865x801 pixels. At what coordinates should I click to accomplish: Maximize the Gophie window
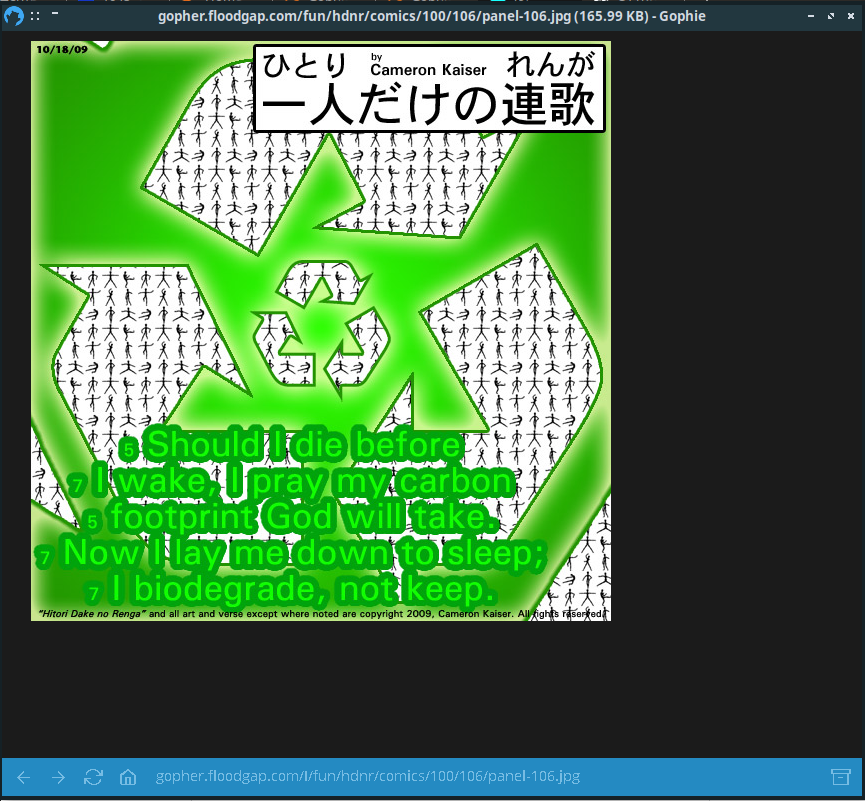click(x=831, y=16)
